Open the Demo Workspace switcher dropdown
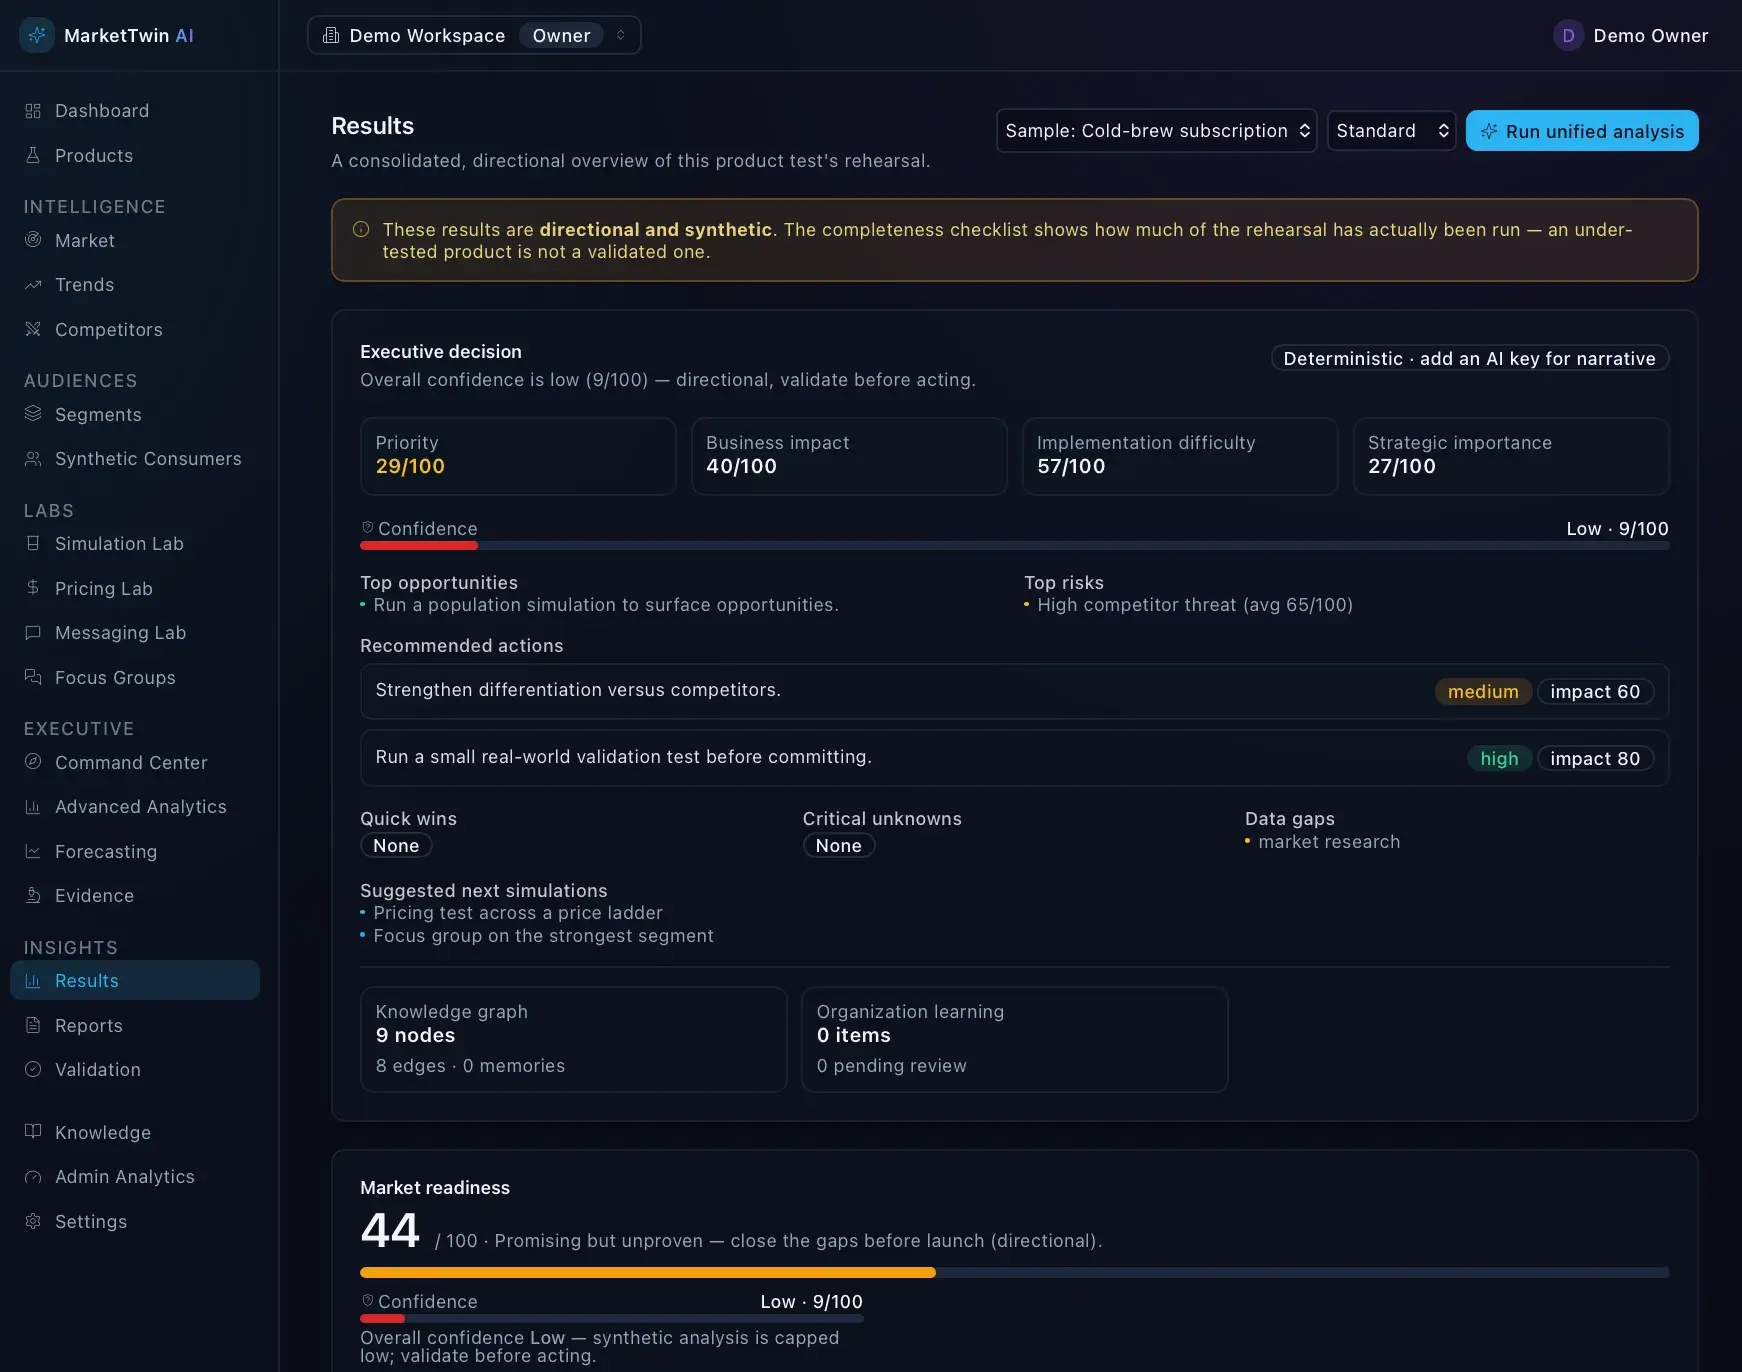 coord(474,35)
